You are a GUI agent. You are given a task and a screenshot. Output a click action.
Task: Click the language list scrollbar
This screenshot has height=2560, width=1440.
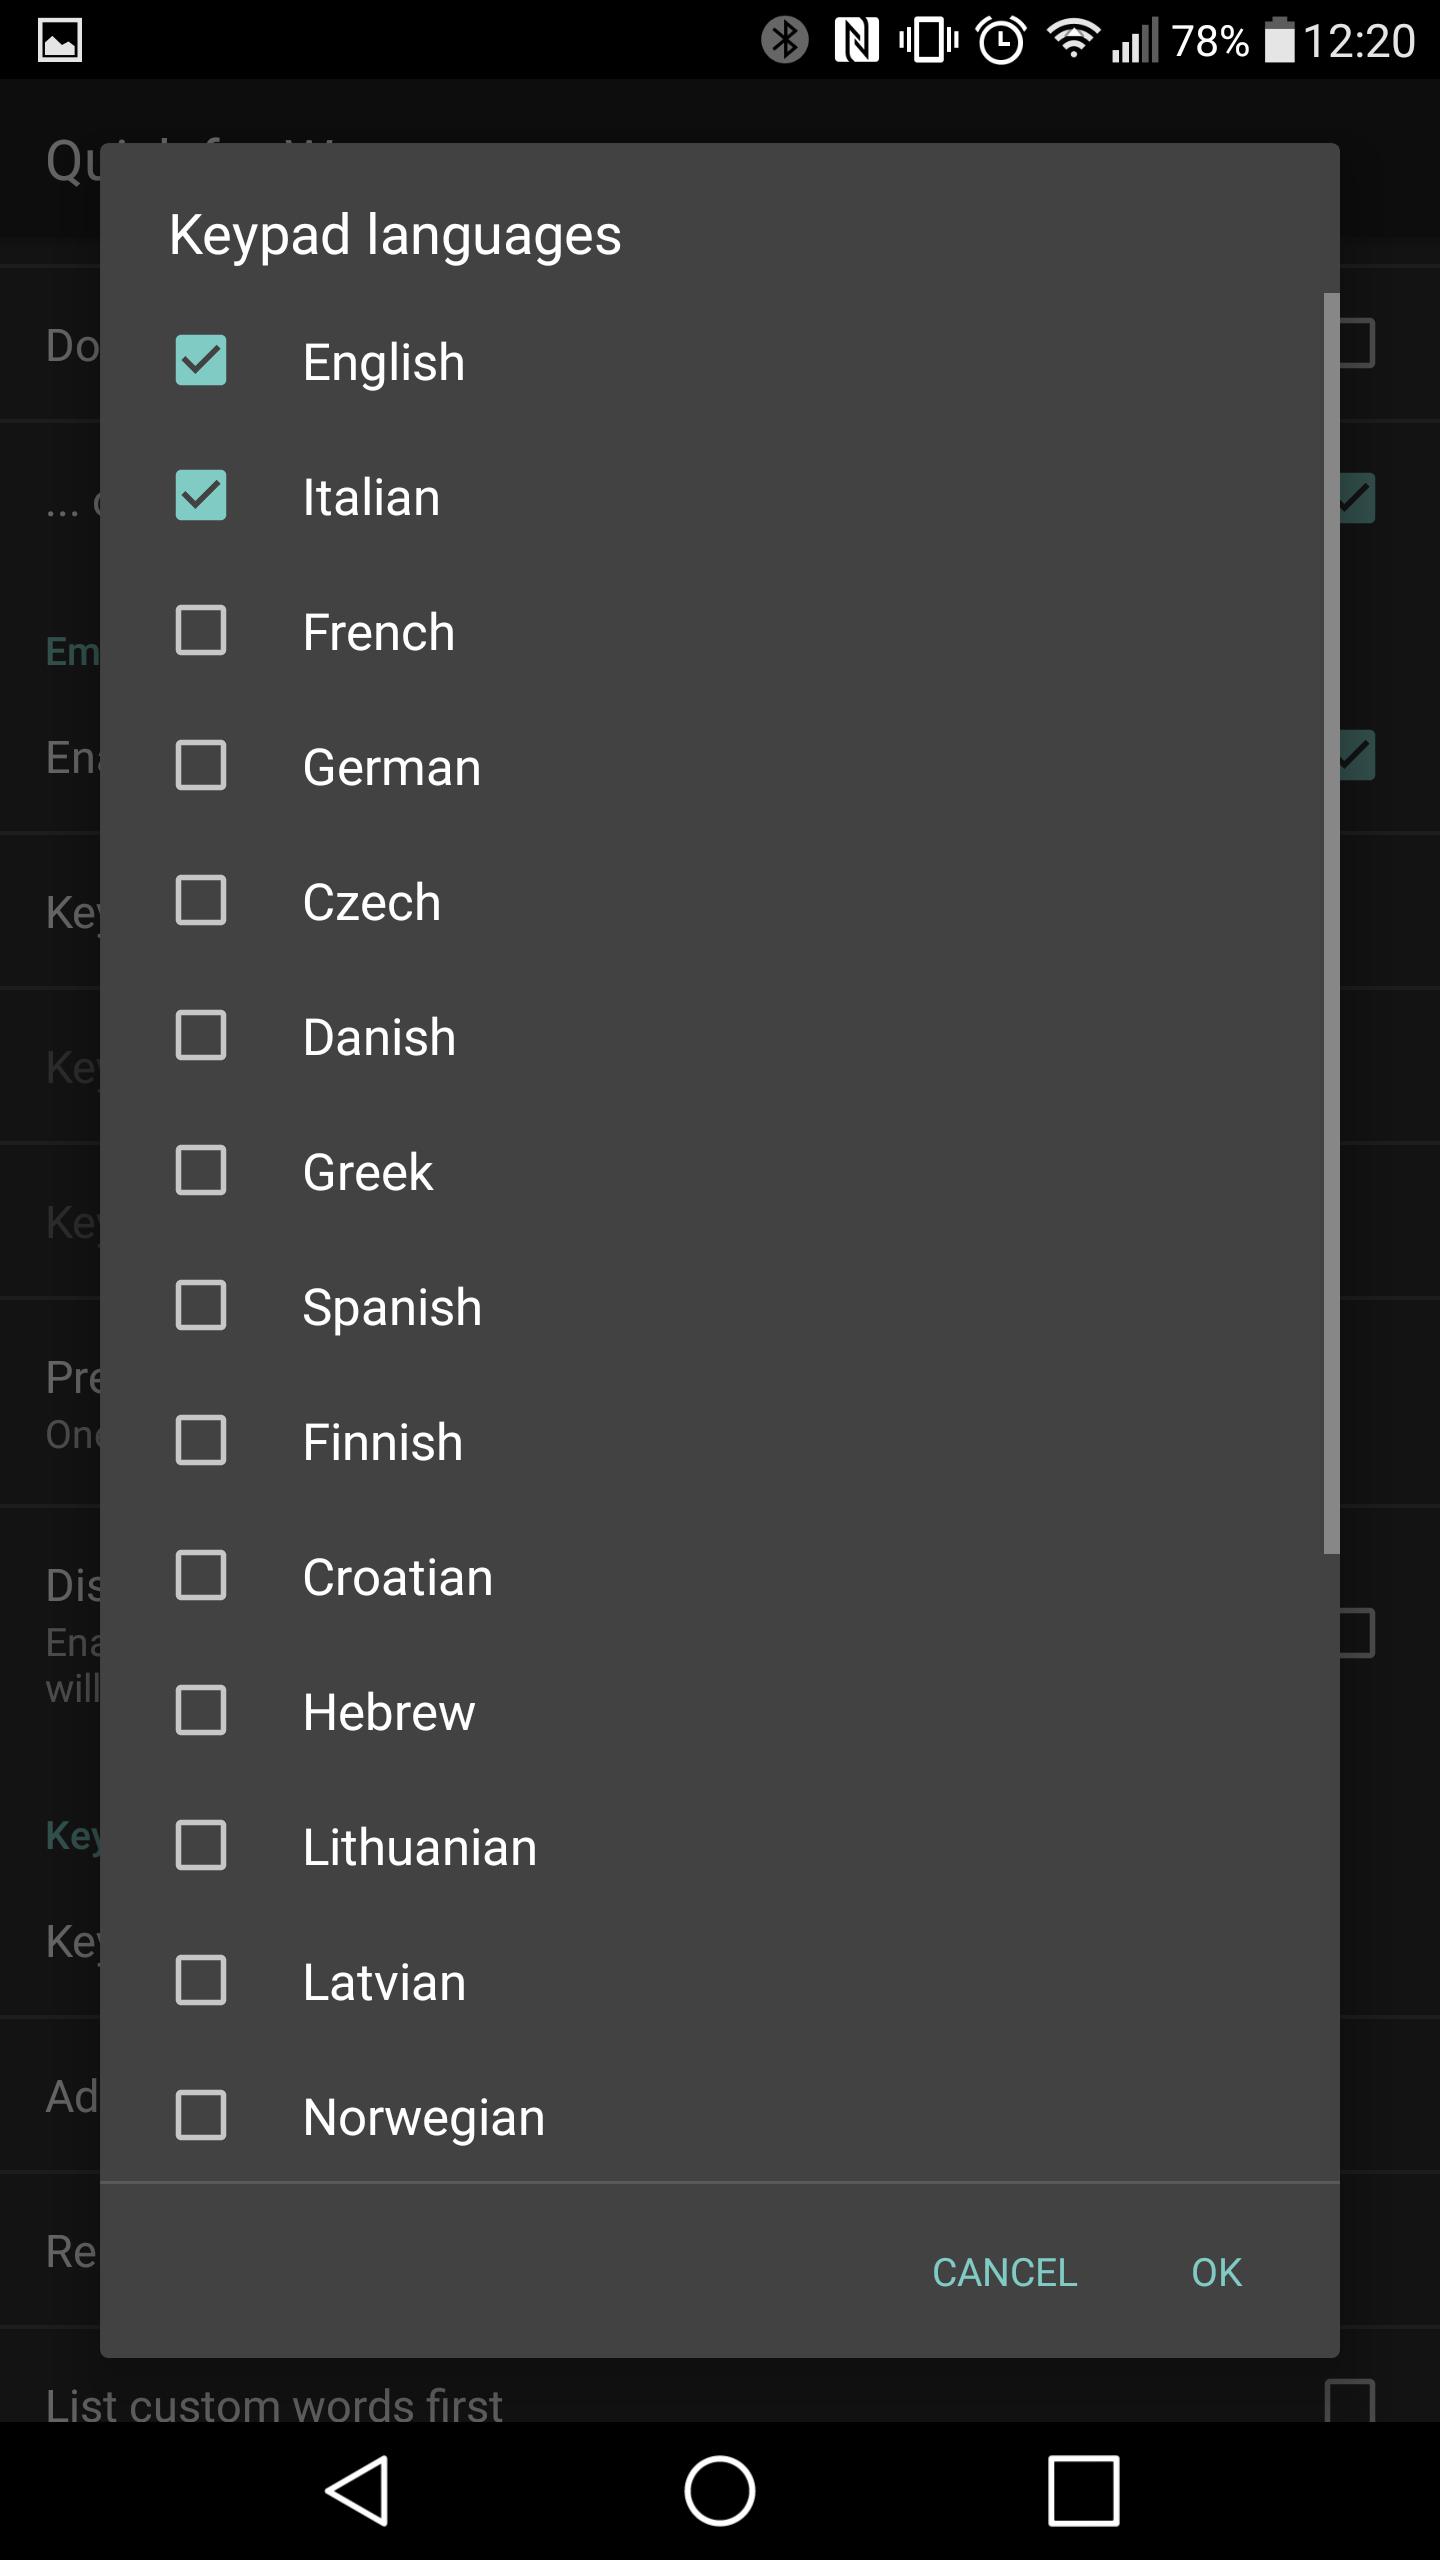(x=1331, y=922)
